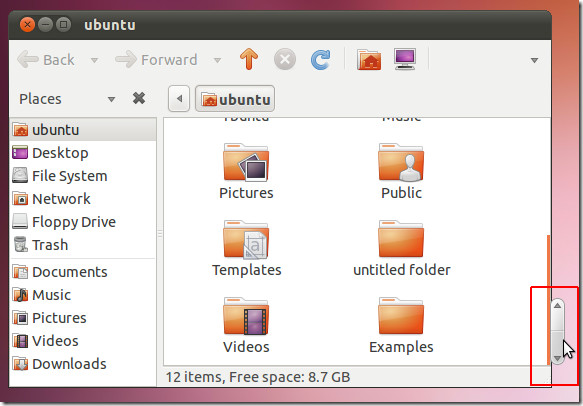The height and width of the screenshot is (406, 583).
Task: Open Network in the sidebar
Action: coord(83,199)
